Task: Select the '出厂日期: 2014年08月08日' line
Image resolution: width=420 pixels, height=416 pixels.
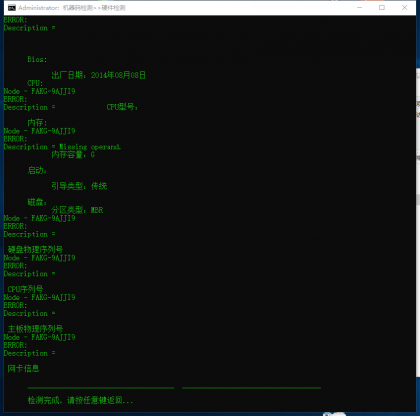Action: click(98, 75)
